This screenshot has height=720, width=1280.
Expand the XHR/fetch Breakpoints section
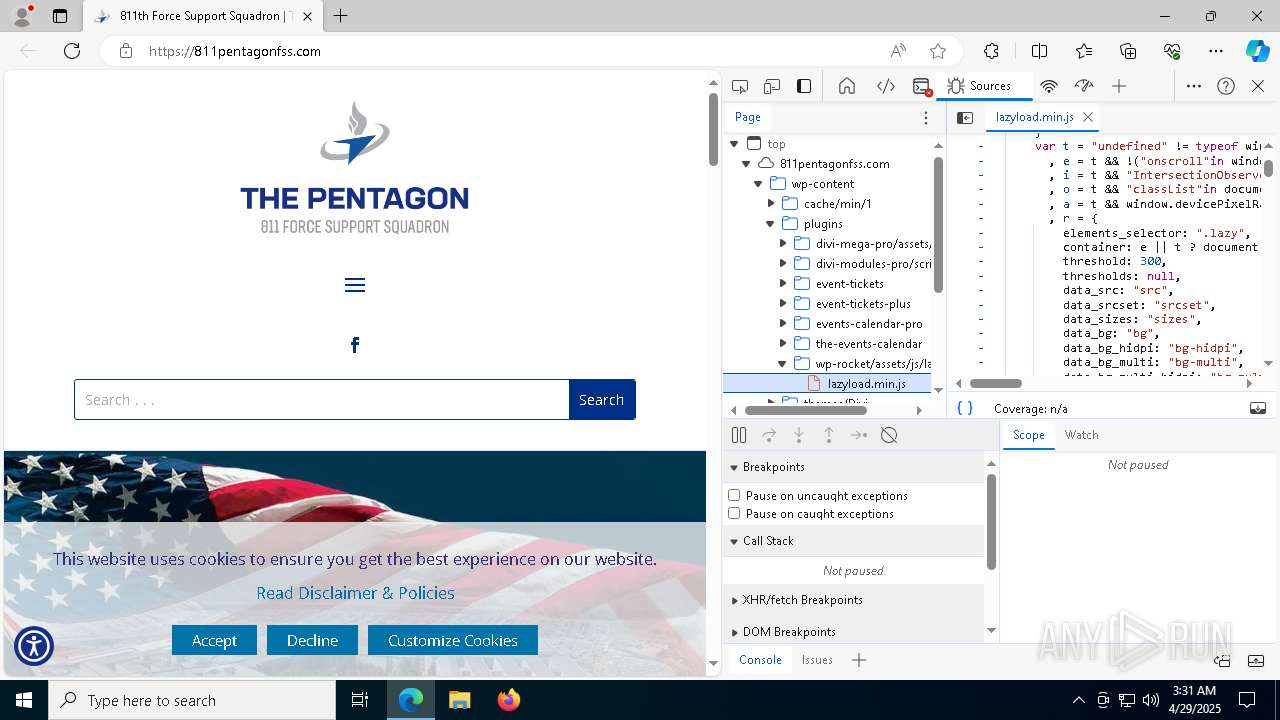coord(734,600)
